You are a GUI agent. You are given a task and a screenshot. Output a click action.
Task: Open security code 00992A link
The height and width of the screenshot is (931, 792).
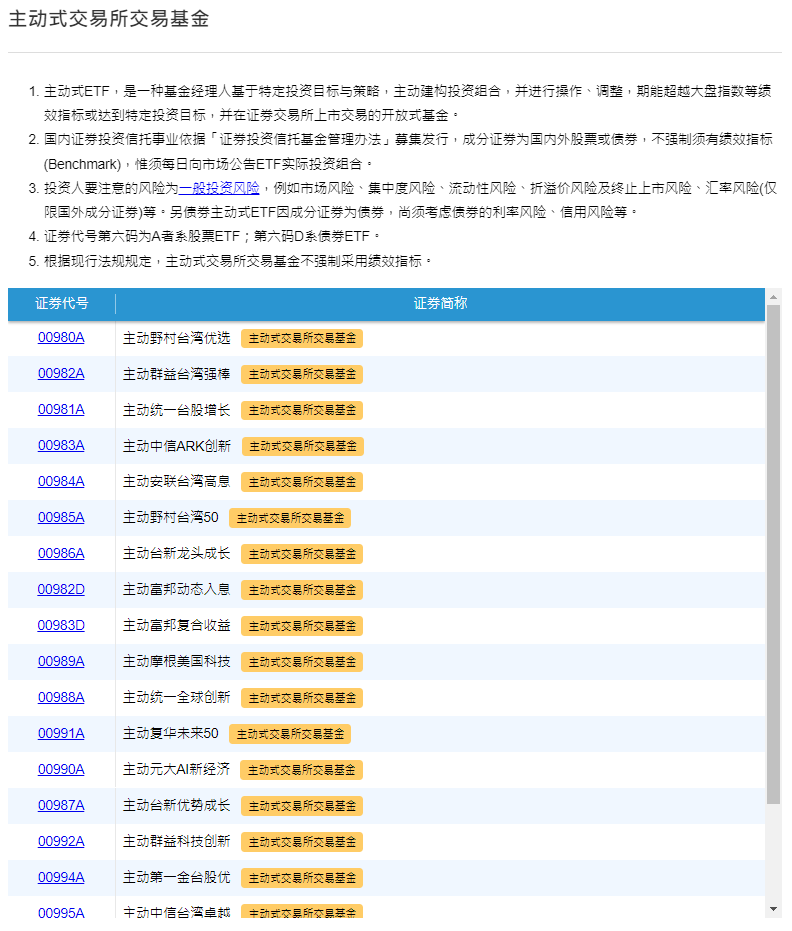pos(61,841)
